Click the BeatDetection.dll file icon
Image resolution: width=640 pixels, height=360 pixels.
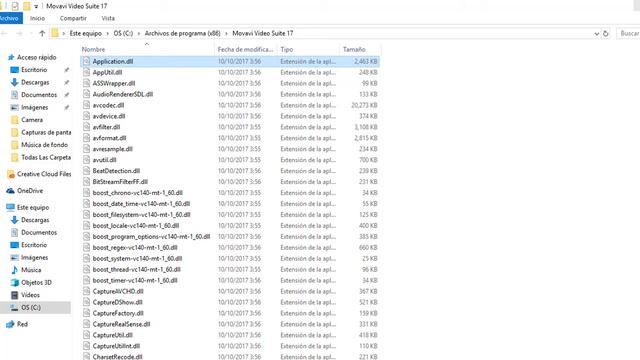pyautogui.click(x=86, y=171)
